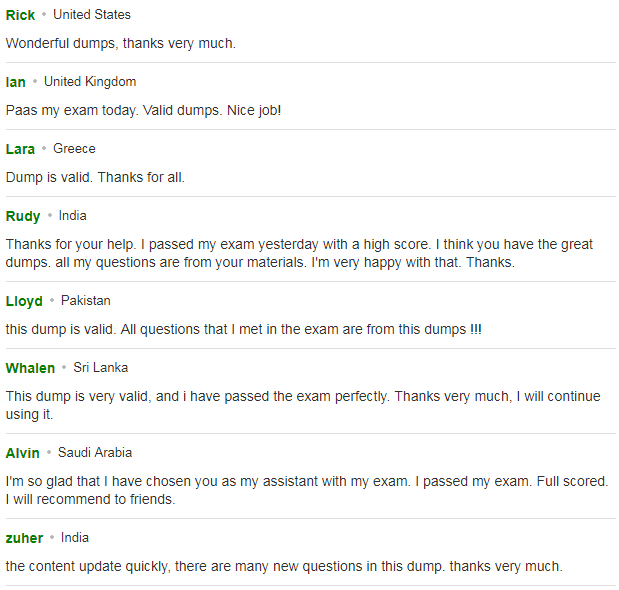Click "Wonderful dumps, thanks very much" review

(x=121, y=43)
